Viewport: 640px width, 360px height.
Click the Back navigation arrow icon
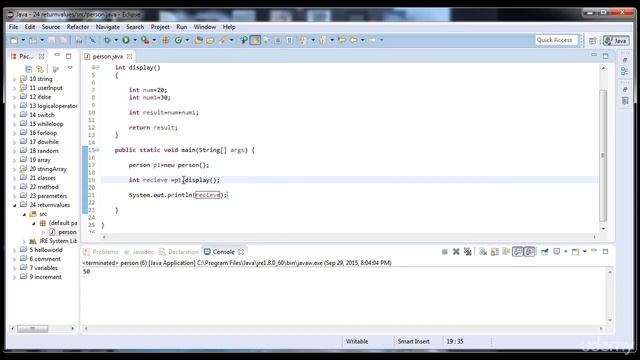[354, 40]
